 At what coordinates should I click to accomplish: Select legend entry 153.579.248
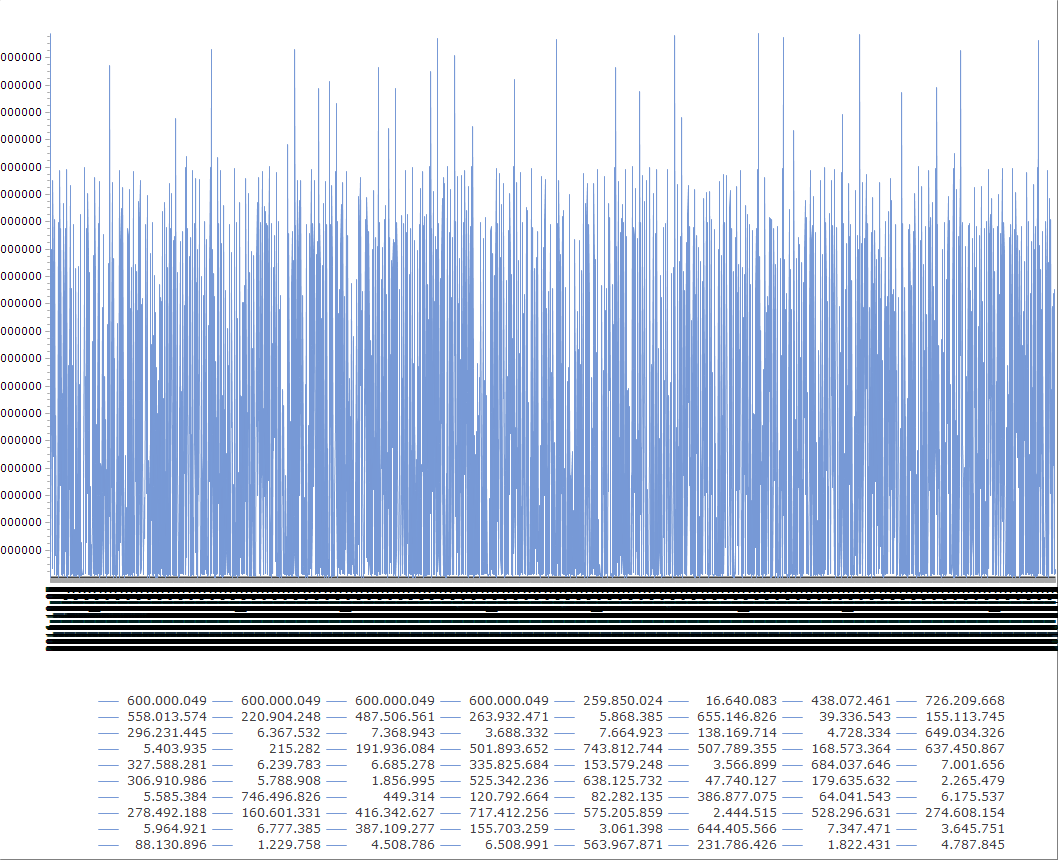click(623, 765)
